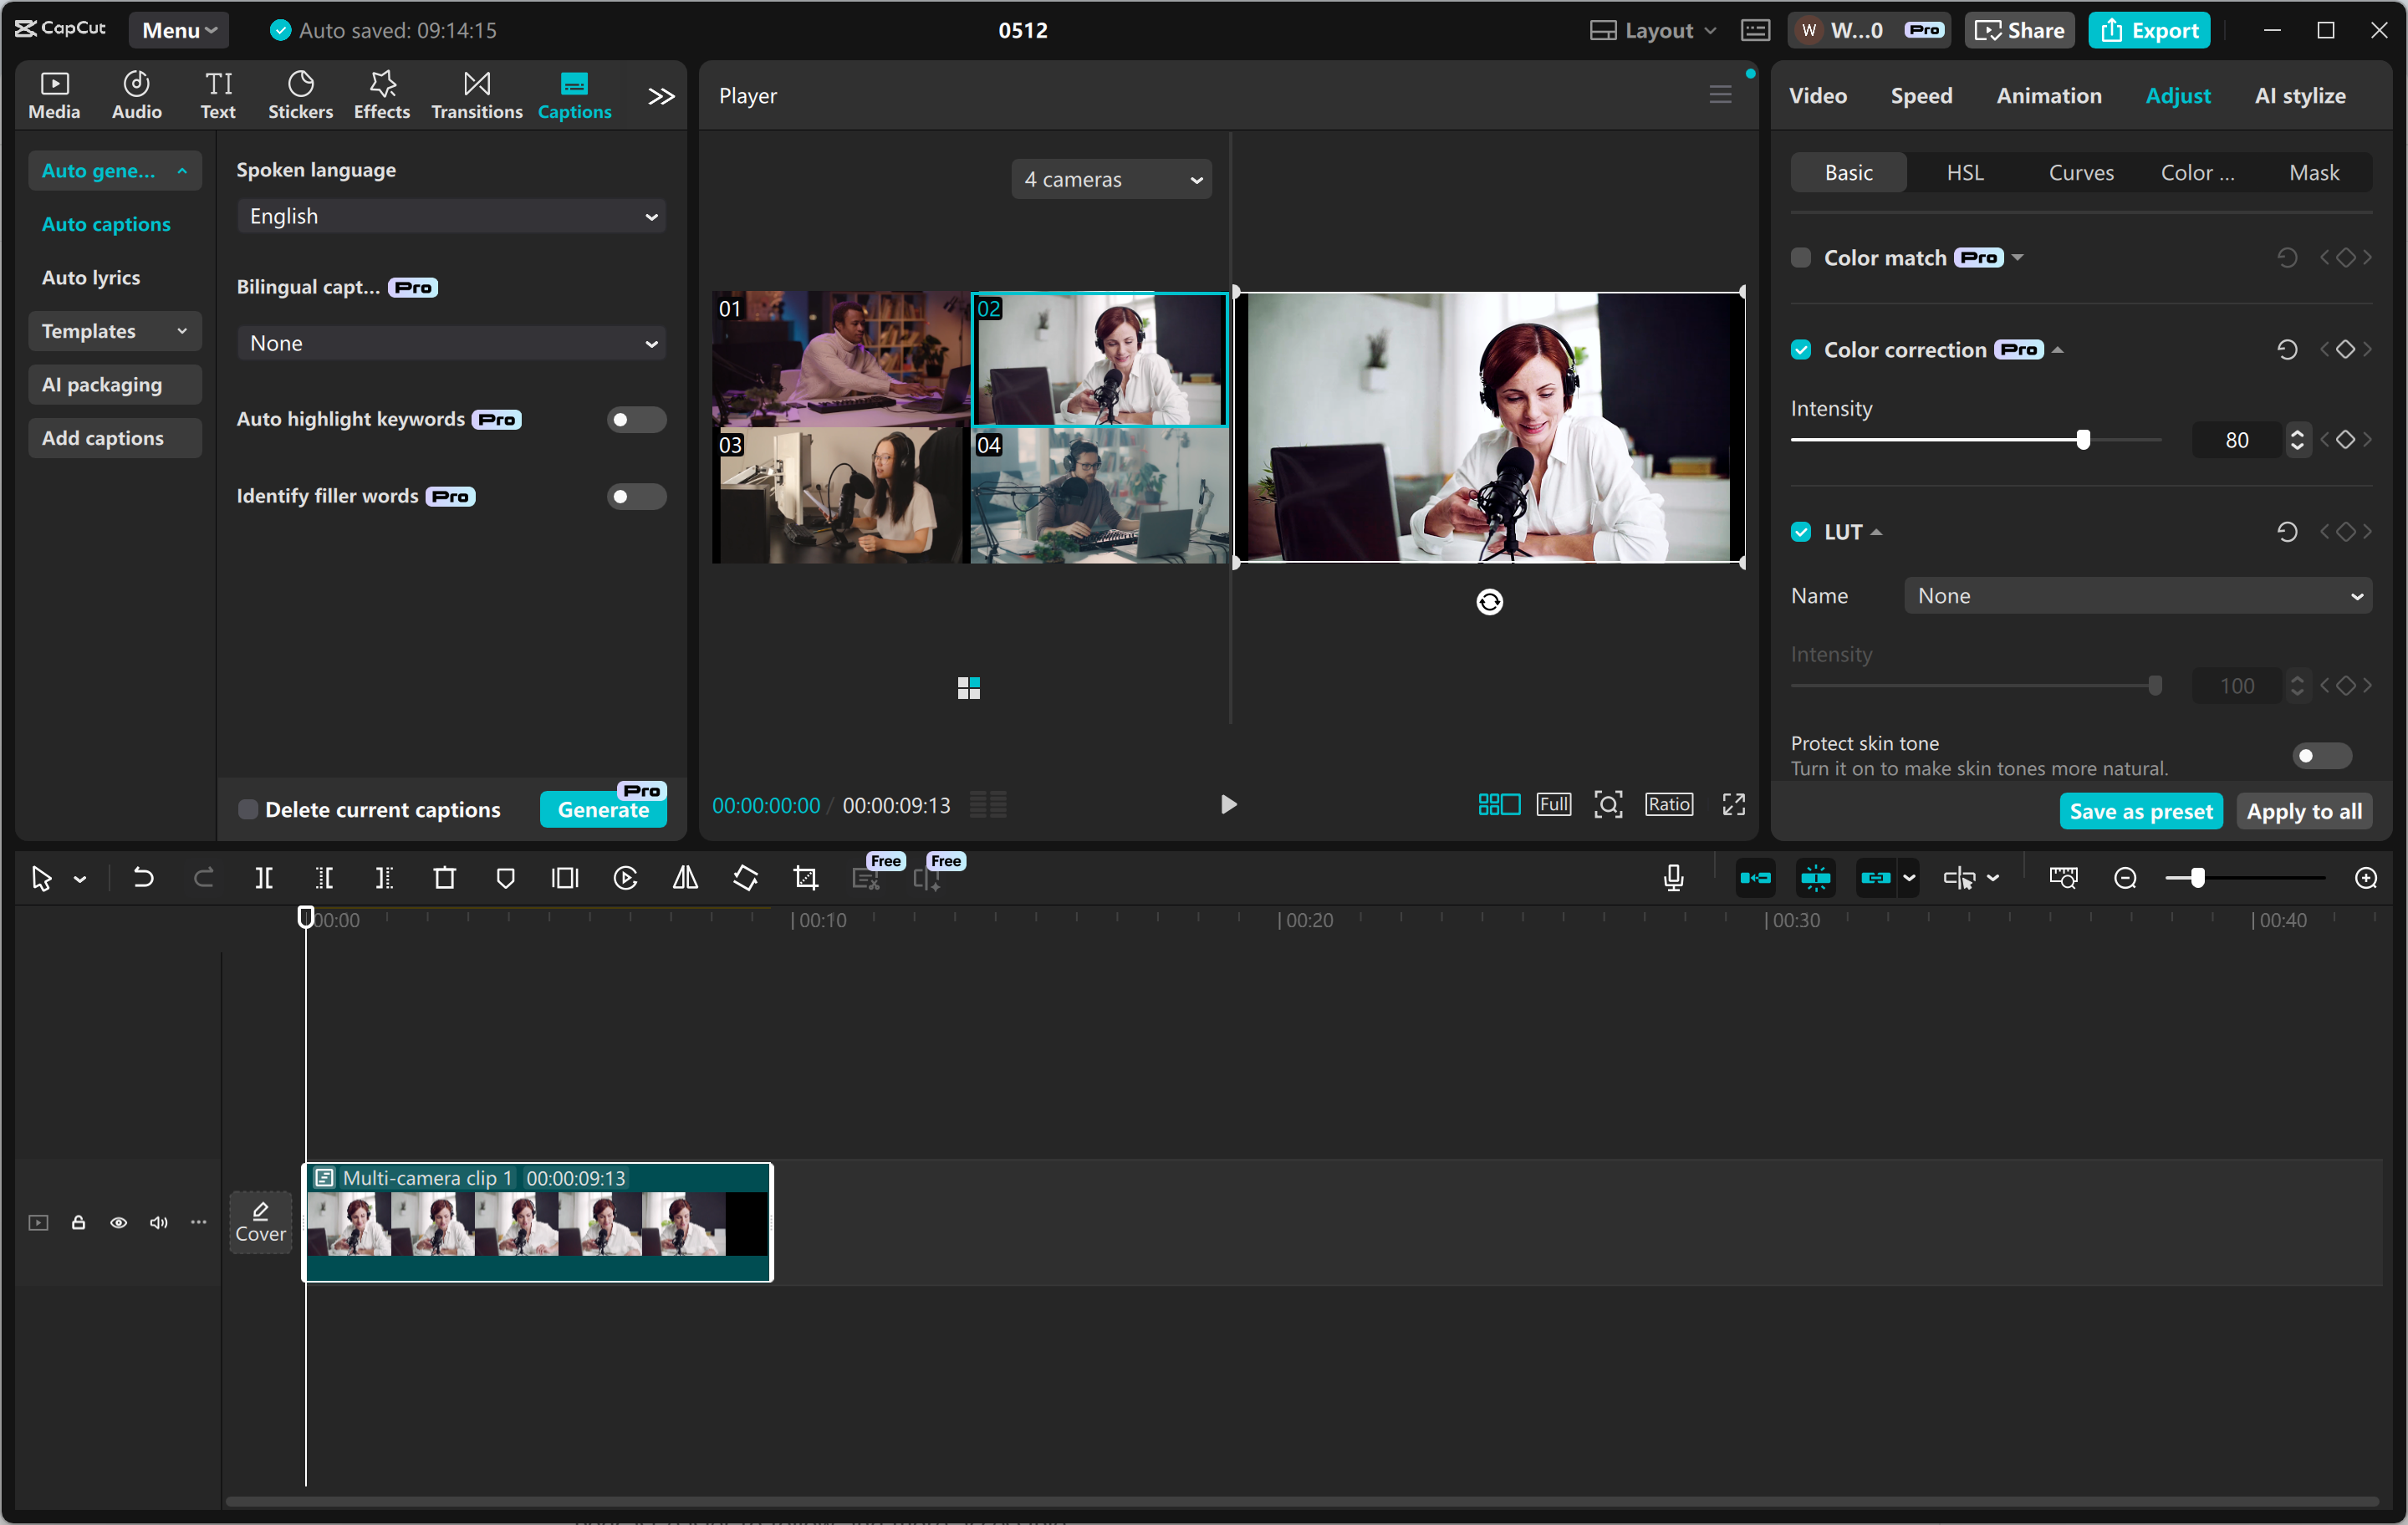Select the Crop tool in the toolbar

point(805,877)
